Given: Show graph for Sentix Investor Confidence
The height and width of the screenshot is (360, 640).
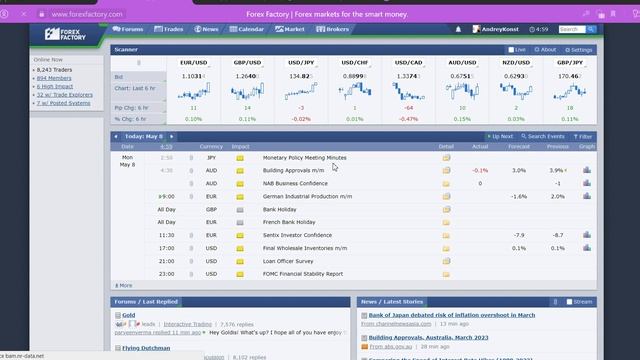Looking at the screenshot, I should [587, 235].
